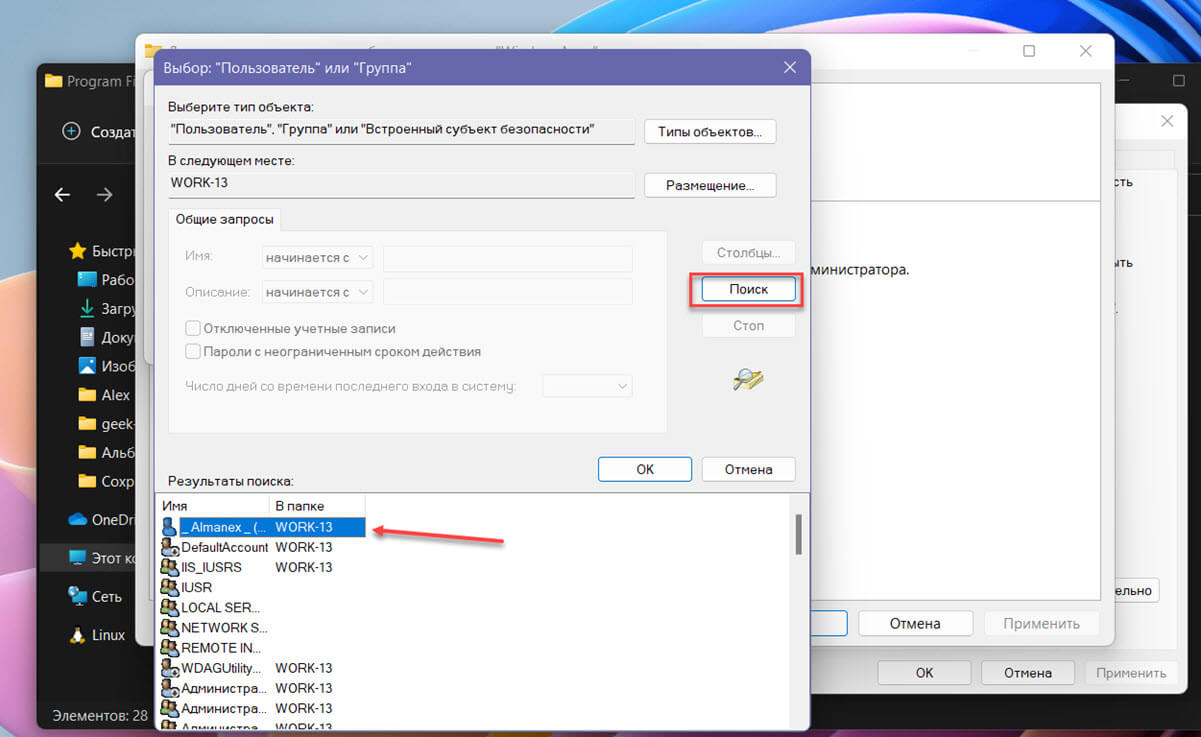Click the Downloads arrow icon in Explorer sidebar
Image resolution: width=1201 pixels, height=737 pixels.
[86, 308]
